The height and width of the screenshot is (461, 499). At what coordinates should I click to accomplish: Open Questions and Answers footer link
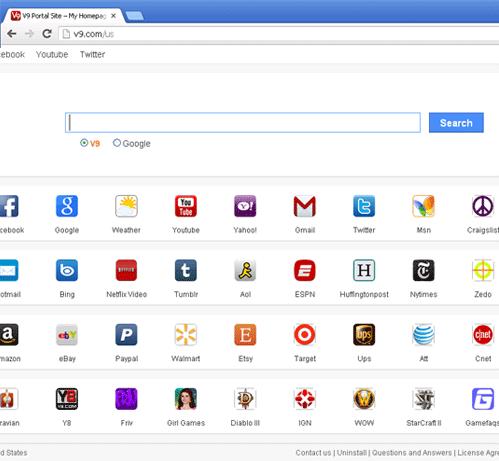point(412,453)
